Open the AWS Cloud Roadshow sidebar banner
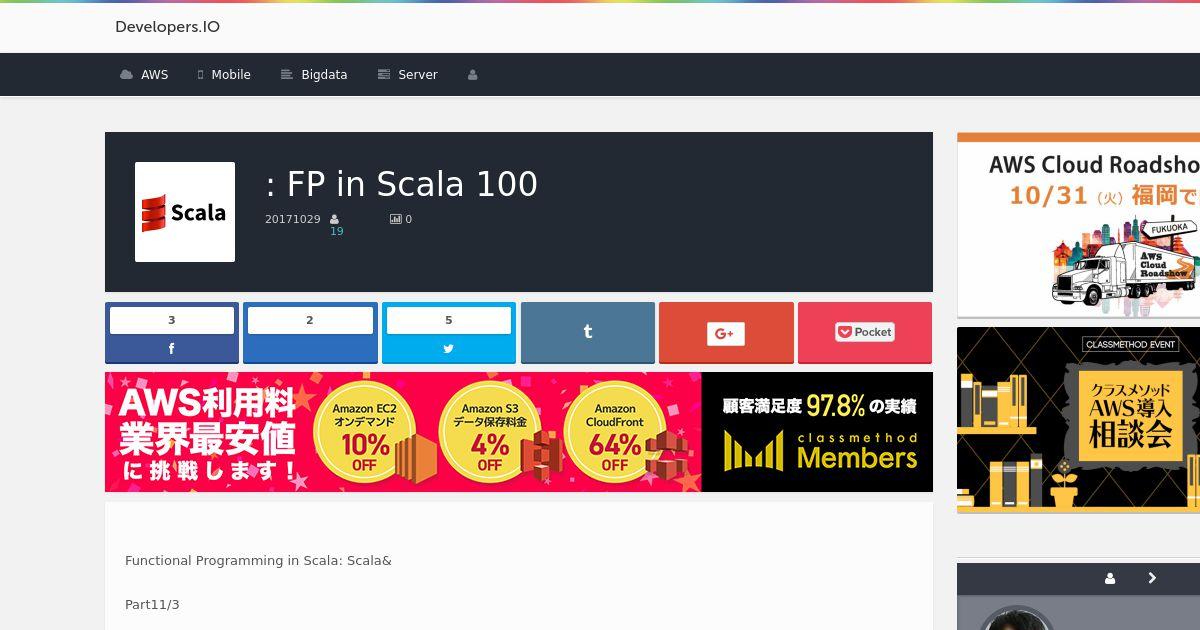The height and width of the screenshot is (630, 1200). (x=1078, y=225)
